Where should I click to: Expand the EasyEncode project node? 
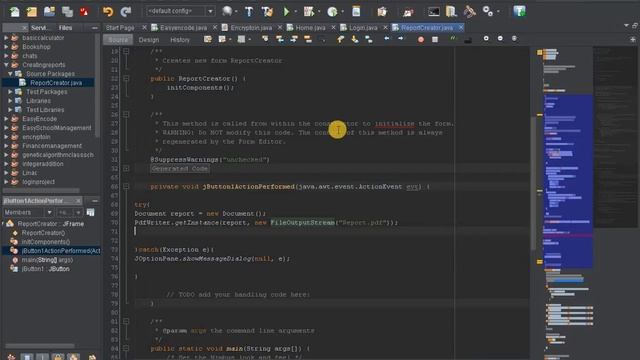click(6, 119)
